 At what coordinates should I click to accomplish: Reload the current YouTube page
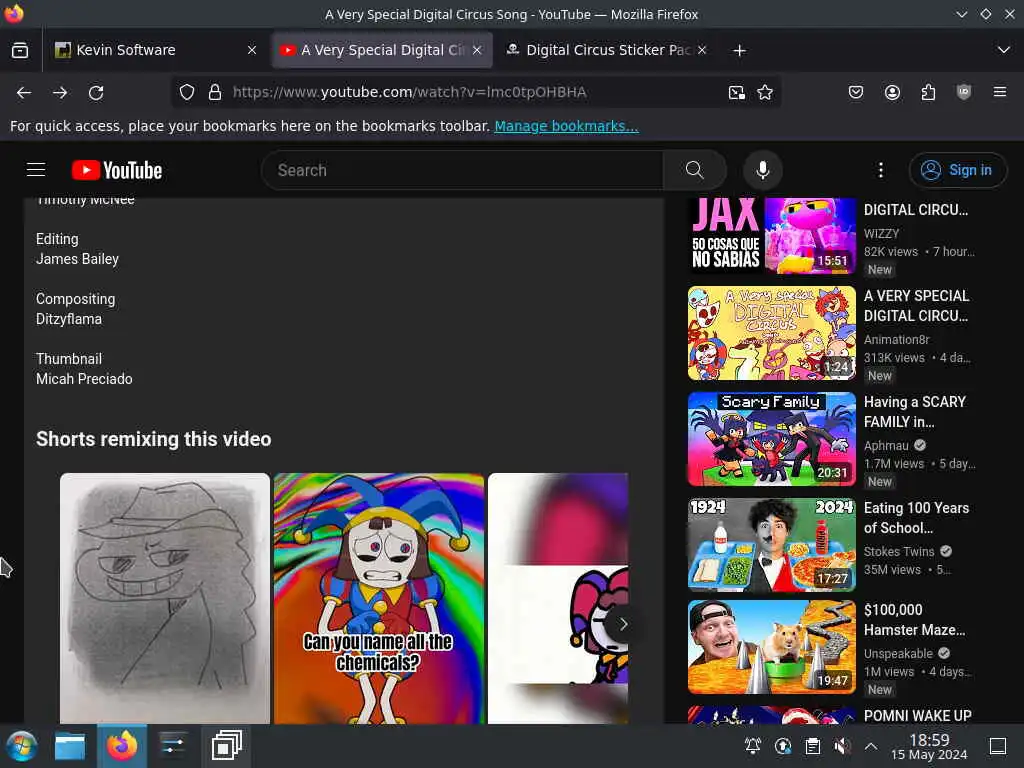pyautogui.click(x=96, y=92)
